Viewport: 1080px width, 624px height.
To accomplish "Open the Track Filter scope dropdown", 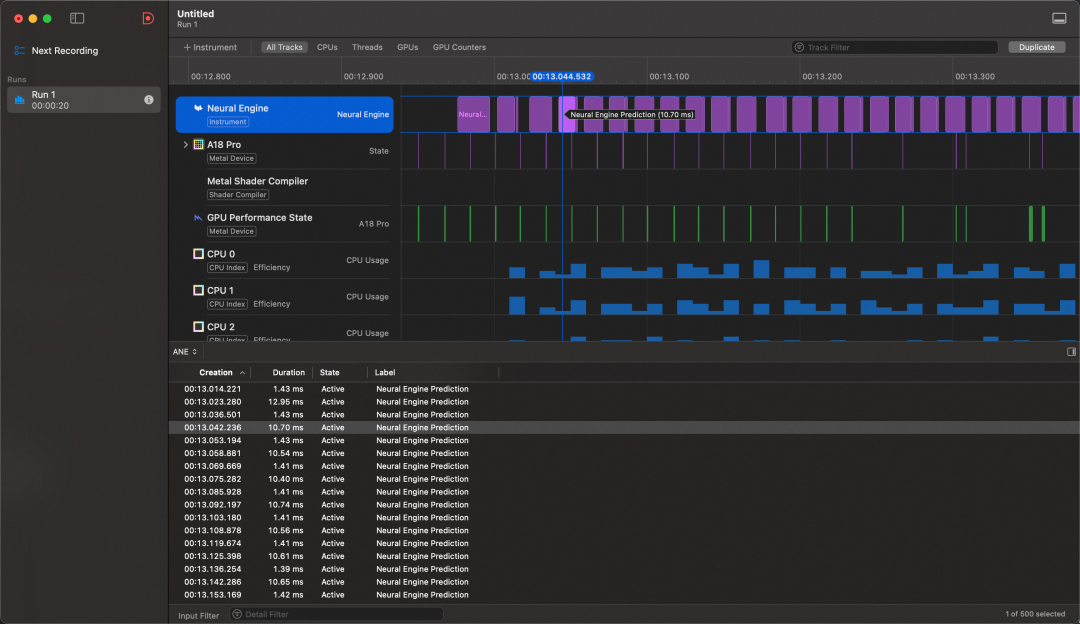I will (x=798, y=47).
